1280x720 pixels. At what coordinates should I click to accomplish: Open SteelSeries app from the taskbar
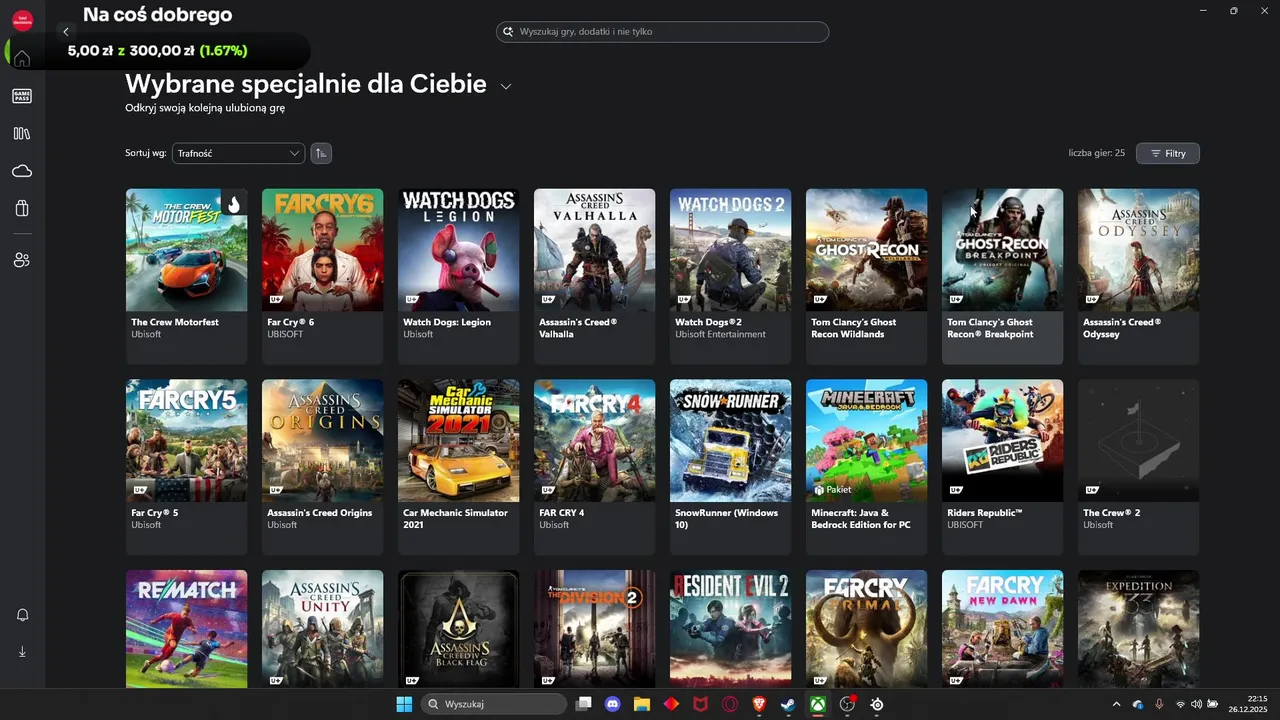click(877, 704)
